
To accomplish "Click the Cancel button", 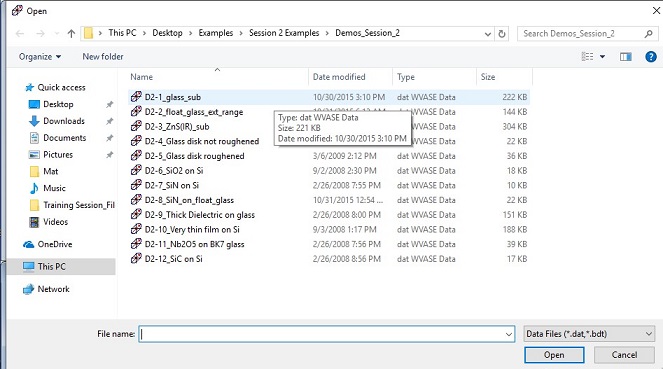I will [624, 355].
